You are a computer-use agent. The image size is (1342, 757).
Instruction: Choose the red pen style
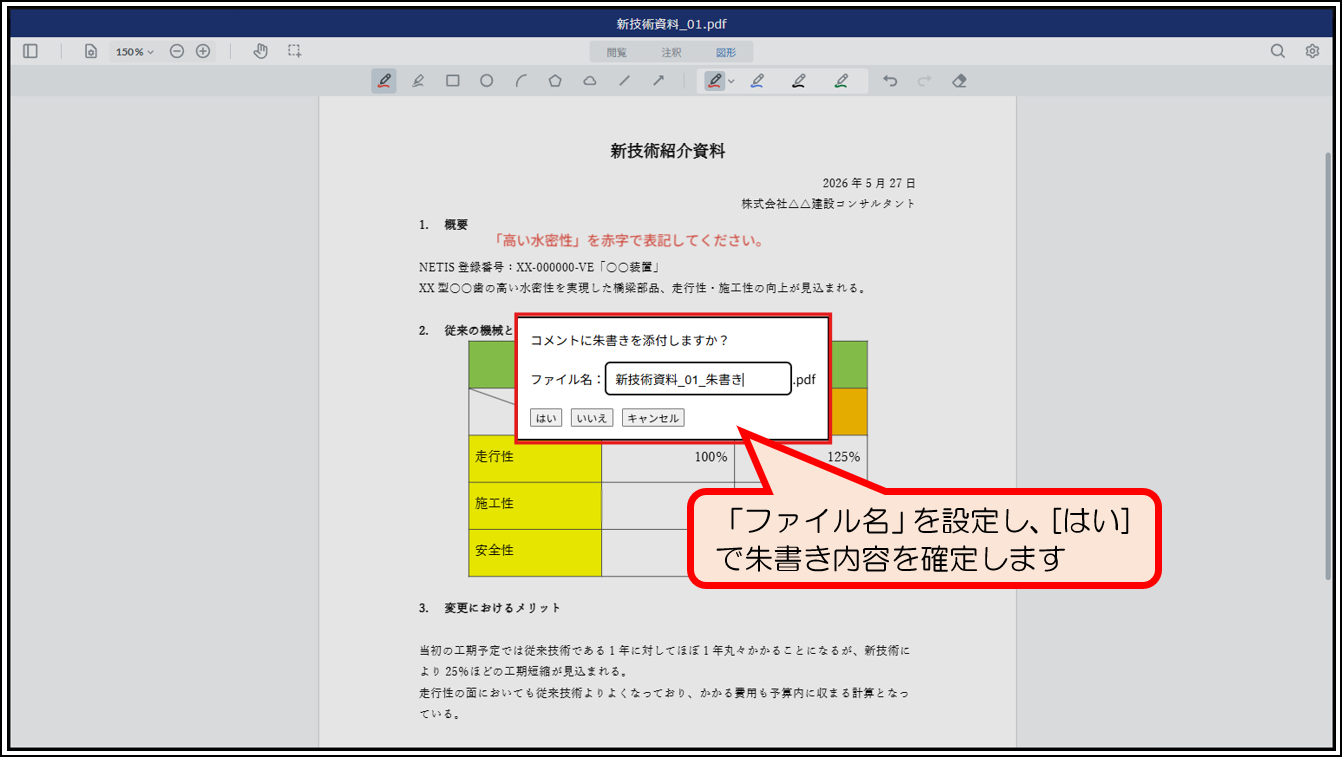[x=714, y=81]
